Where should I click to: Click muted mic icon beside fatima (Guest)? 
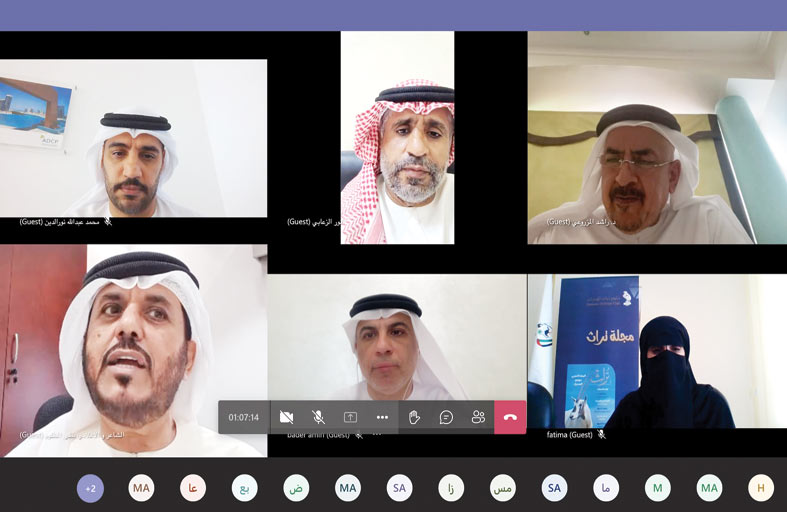601,435
